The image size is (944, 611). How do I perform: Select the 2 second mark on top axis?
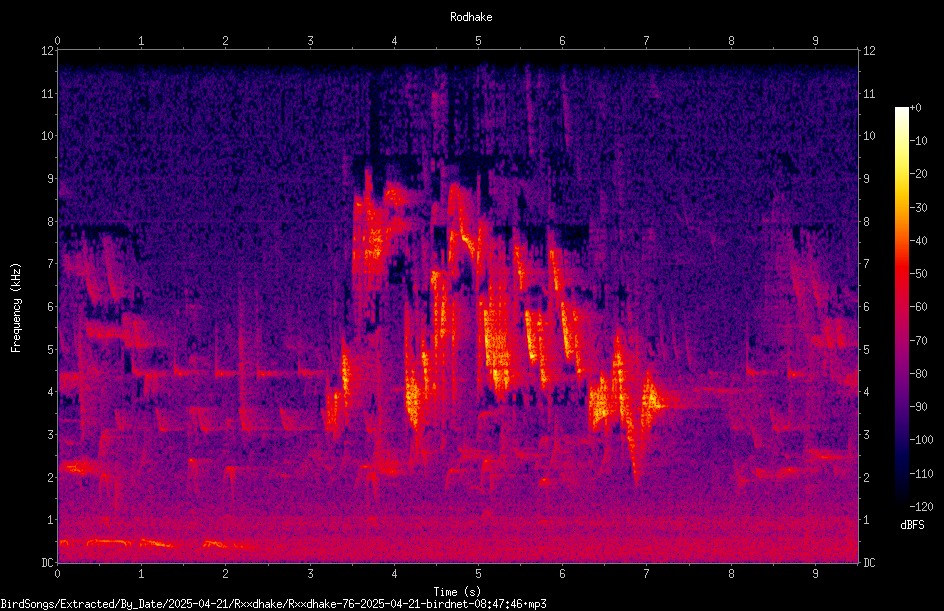pyautogui.click(x=226, y=41)
